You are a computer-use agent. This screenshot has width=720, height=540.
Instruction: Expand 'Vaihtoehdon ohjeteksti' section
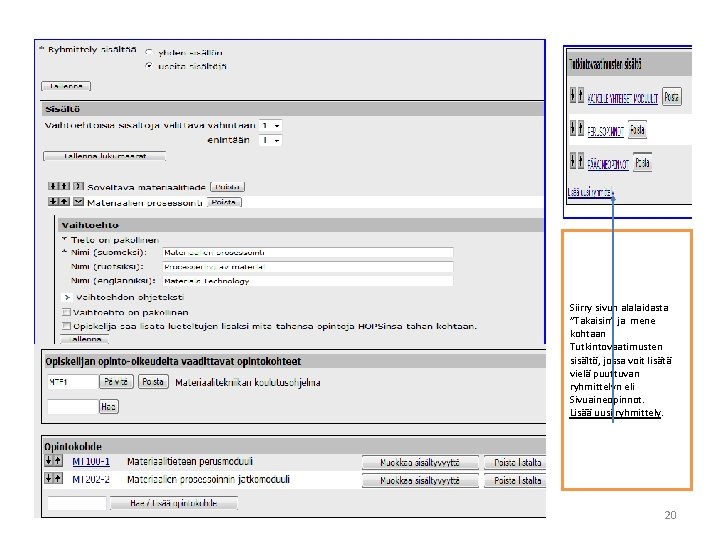point(67,298)
